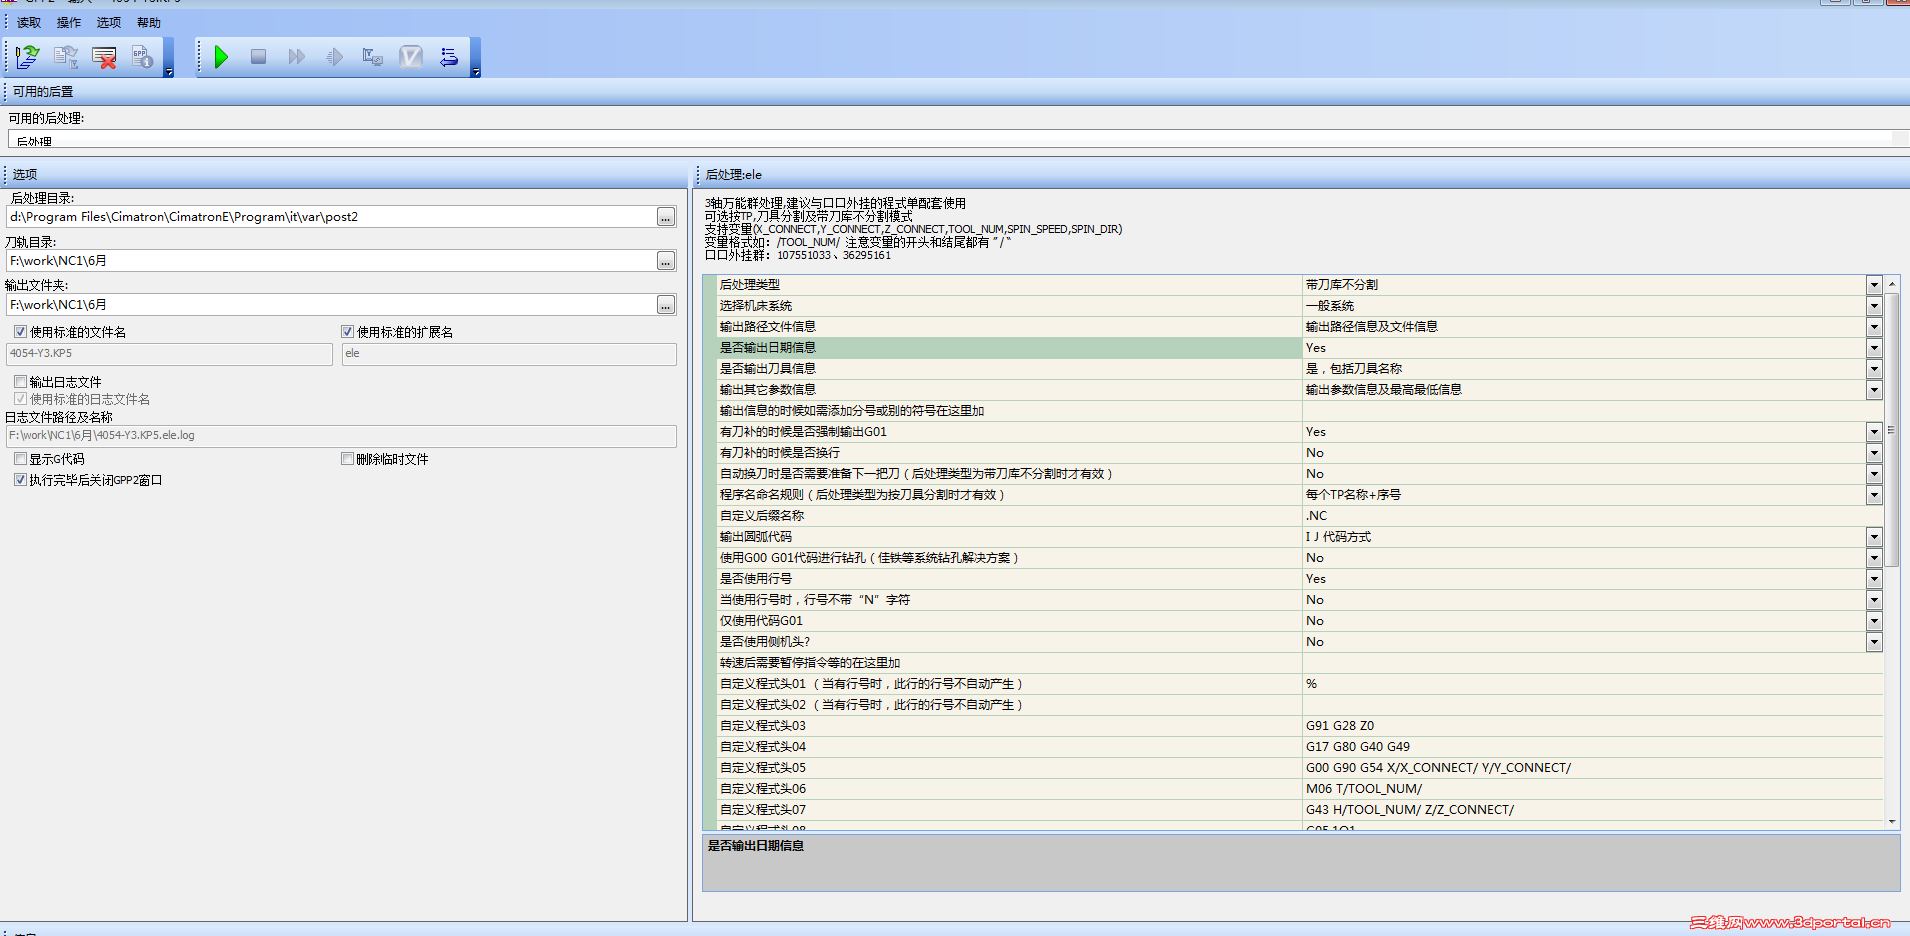Image resolution: width=1910 pixels, height=936 pixels.
Task: Open the 程序名命名规则 dropdown arrow
Action: pyautogui.click(x=1874, y=495)
